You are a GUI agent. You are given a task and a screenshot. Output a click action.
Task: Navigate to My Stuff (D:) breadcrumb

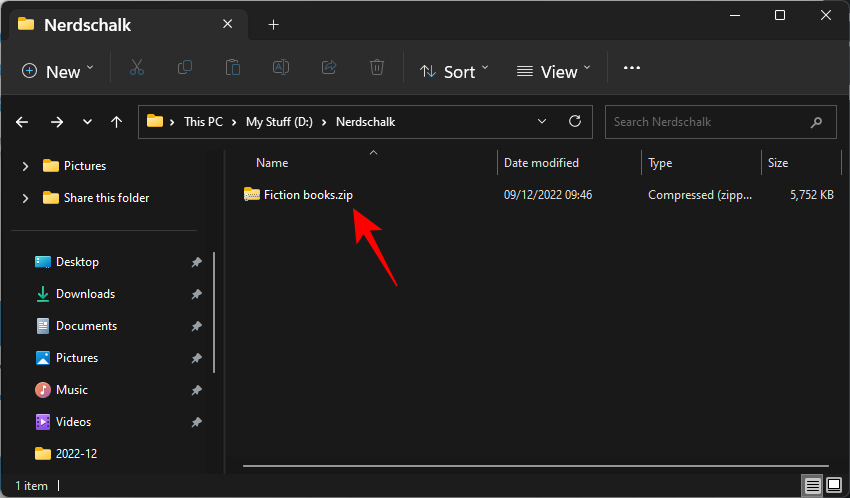click(278, 121)
